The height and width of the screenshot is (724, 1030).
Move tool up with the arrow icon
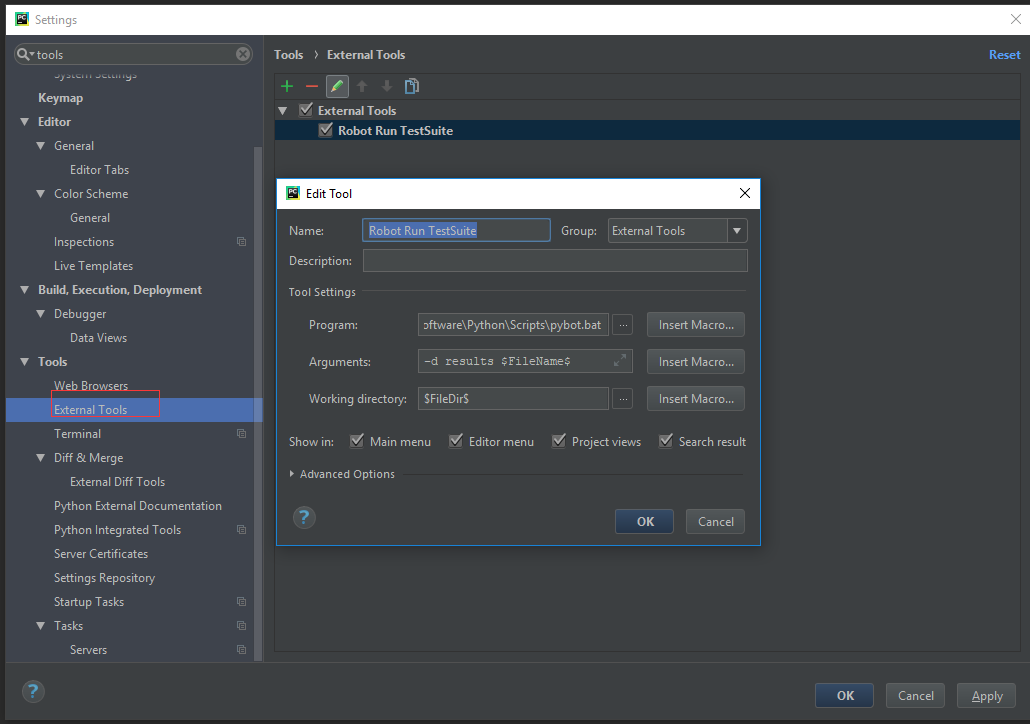click(362, 86)
